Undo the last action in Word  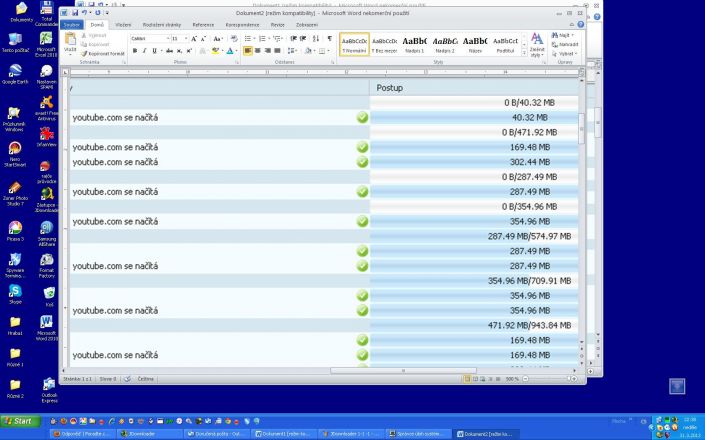point(84,13)
